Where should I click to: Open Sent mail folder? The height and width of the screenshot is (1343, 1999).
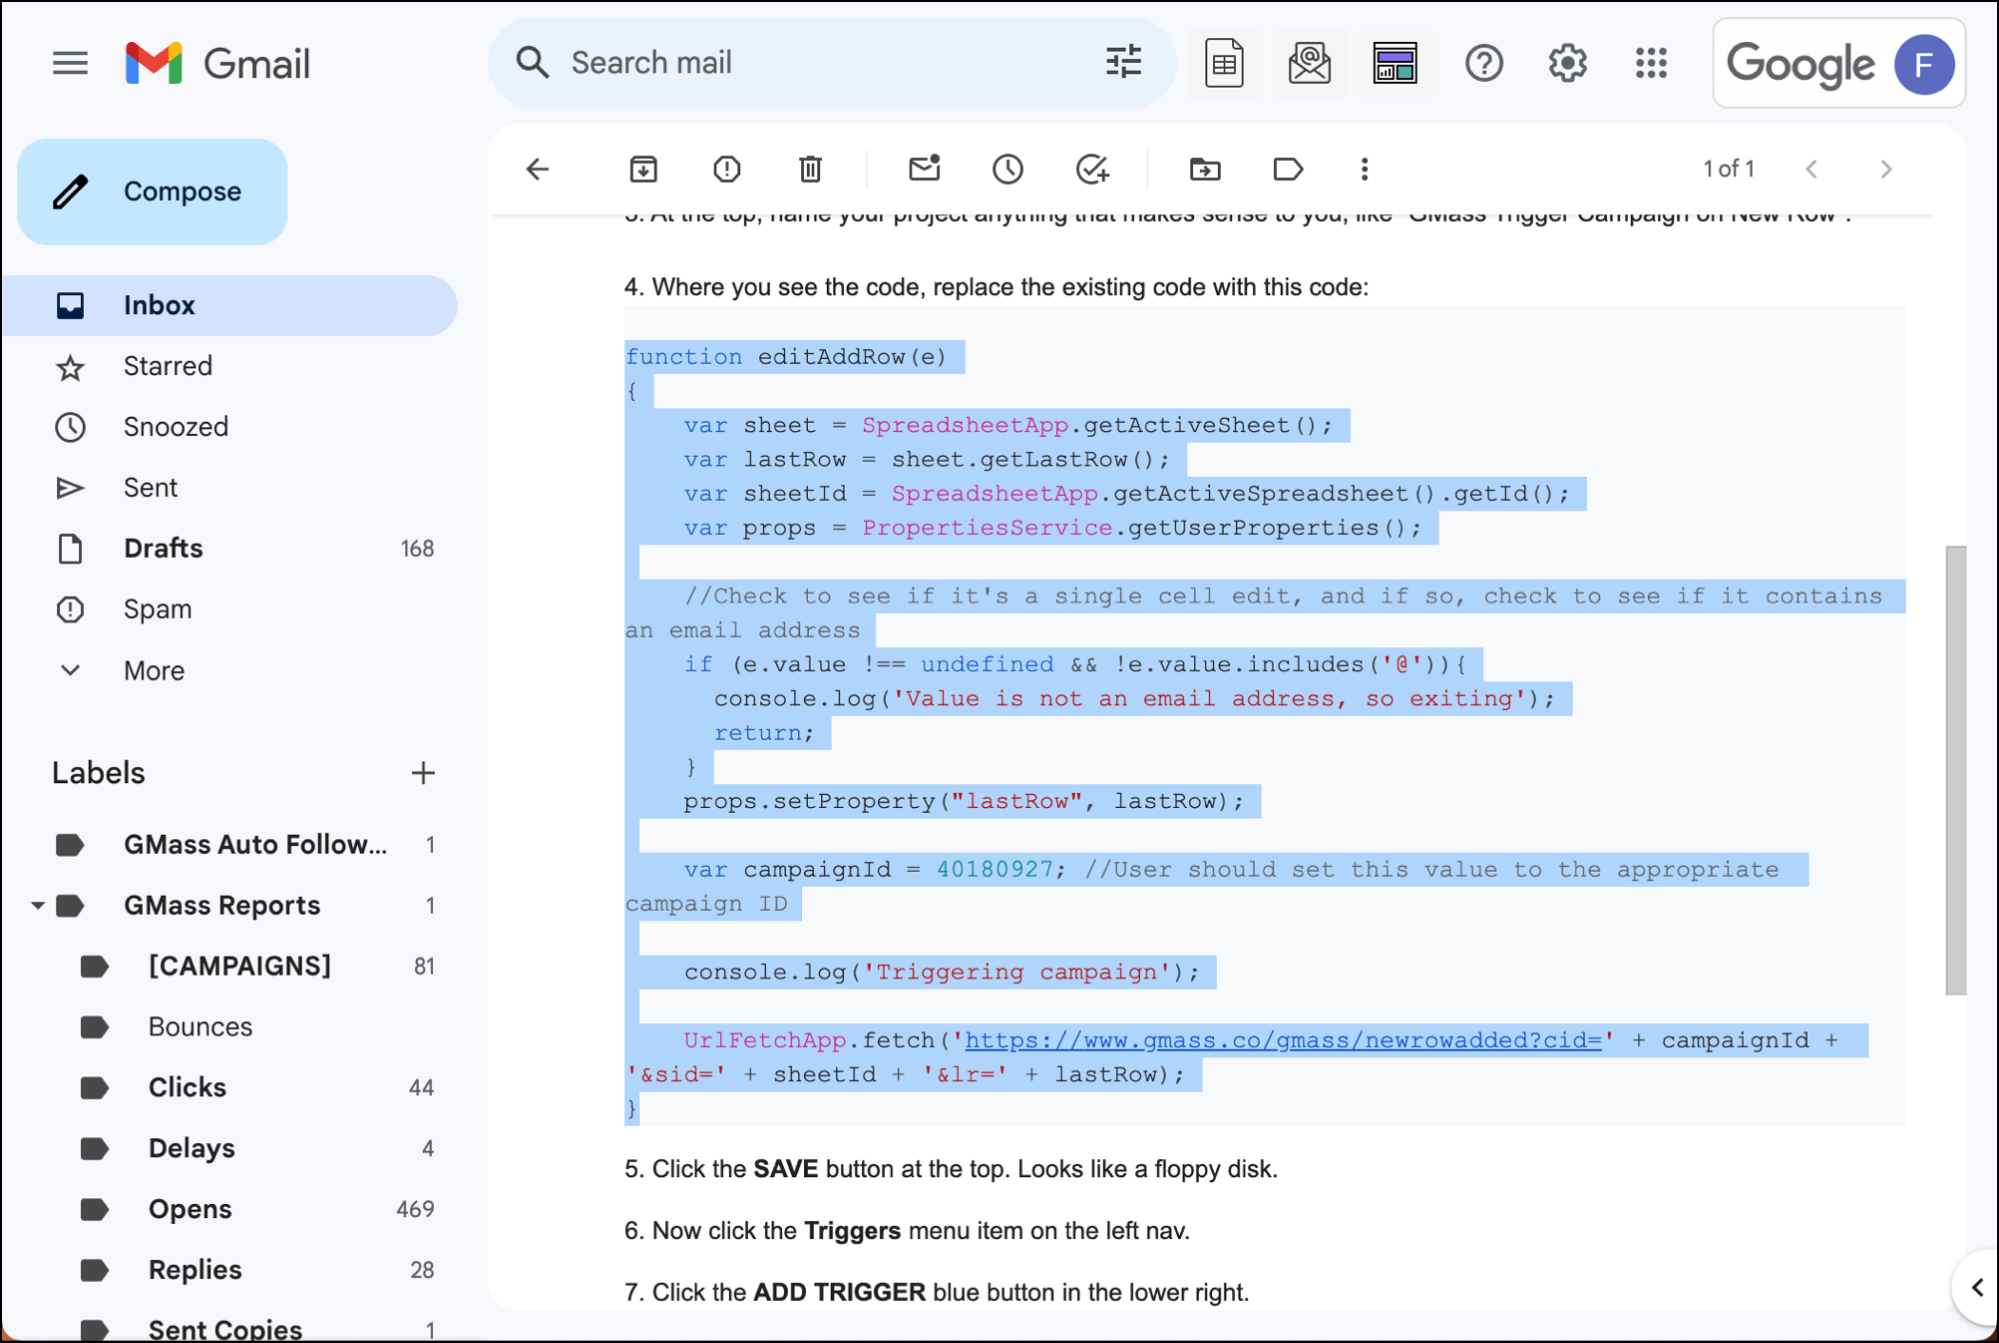pos(229,488)
